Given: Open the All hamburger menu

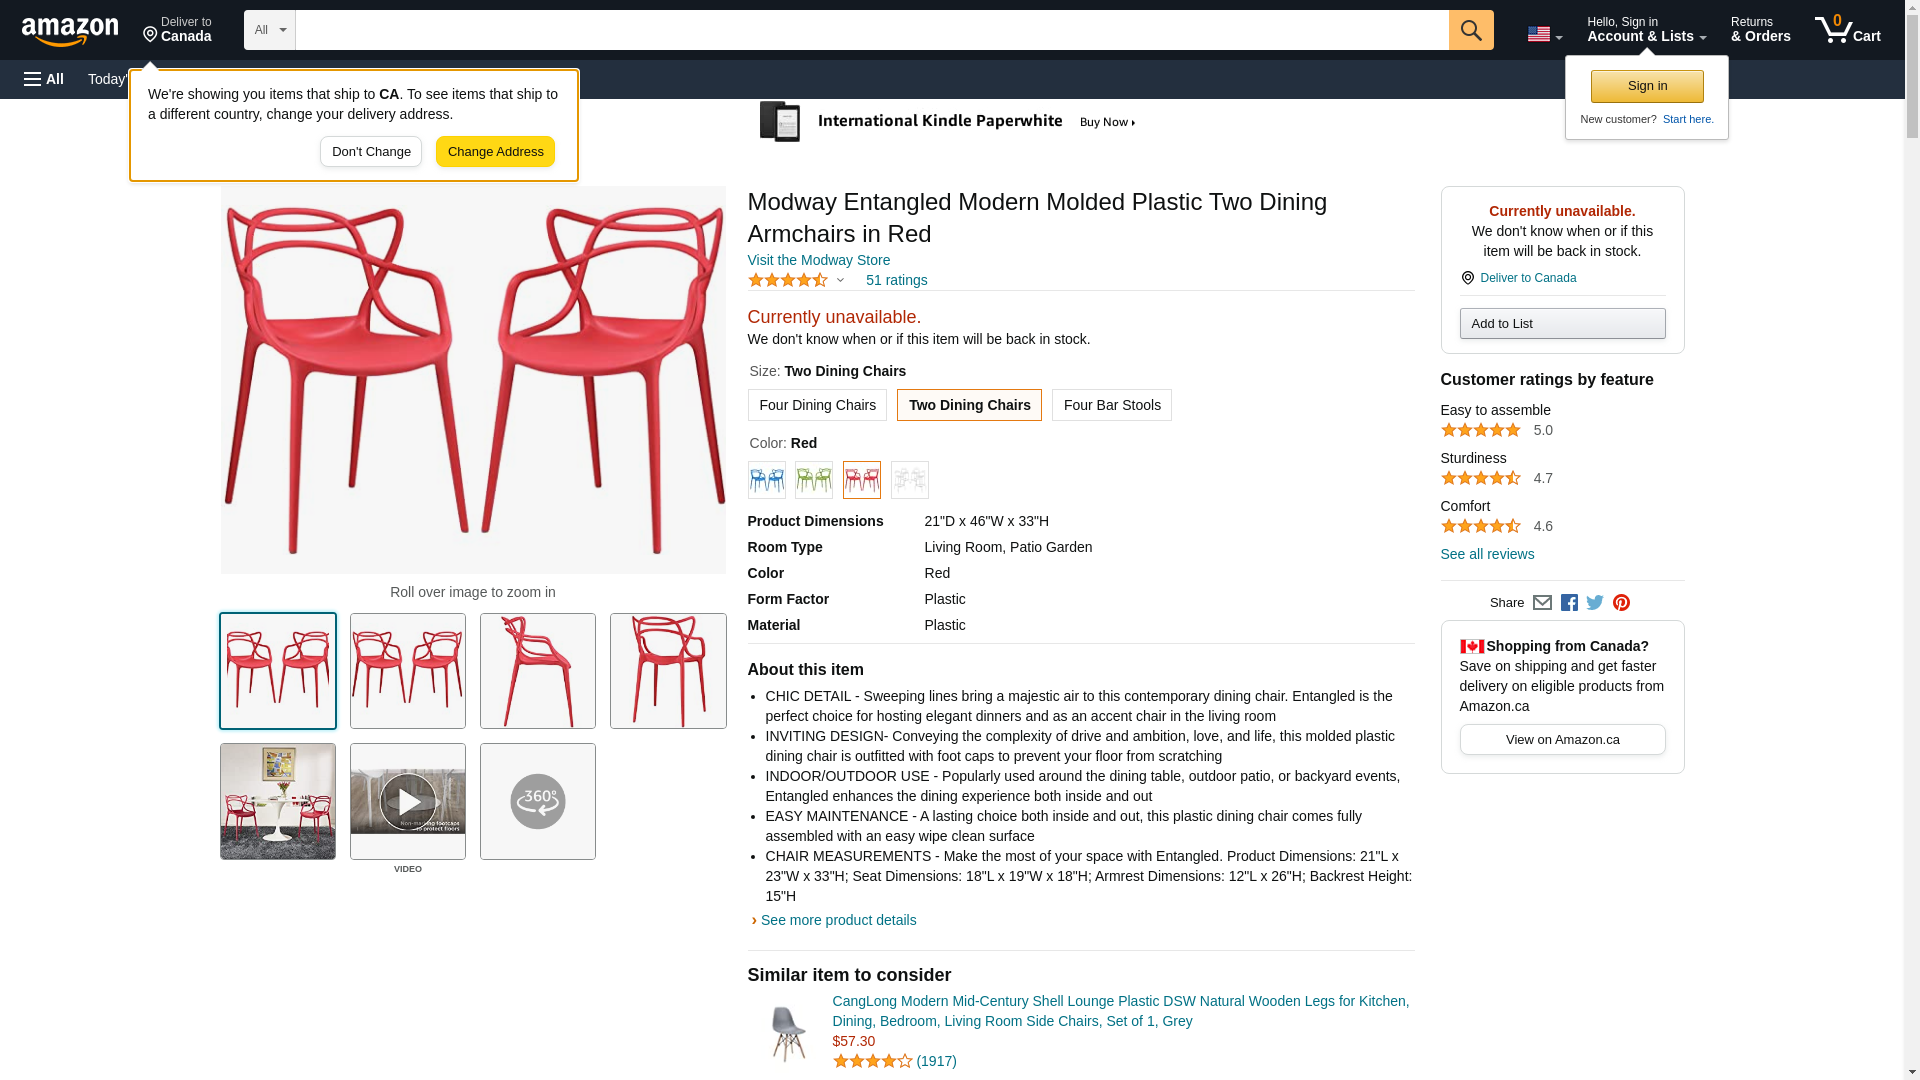Looking at the screenshot, I should tap(44, 79).
